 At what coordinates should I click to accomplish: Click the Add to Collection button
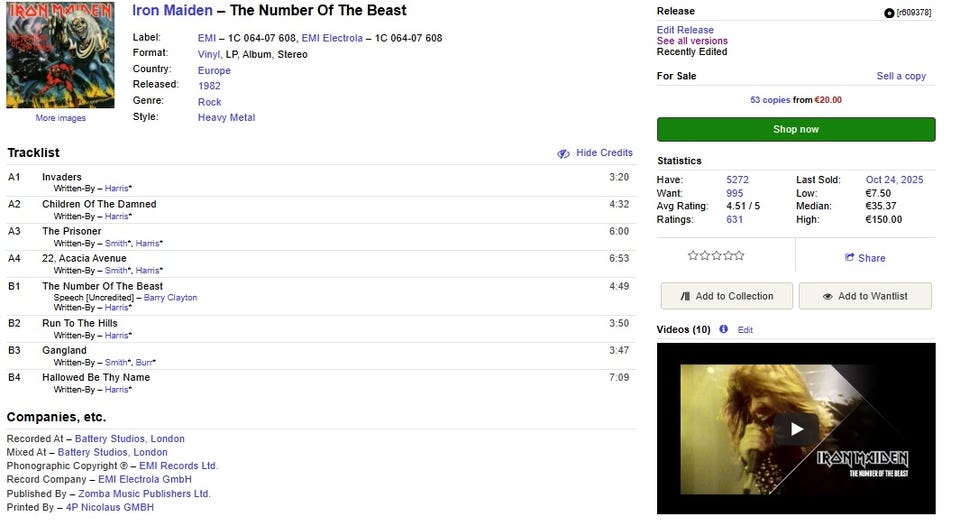pos(727,296)
